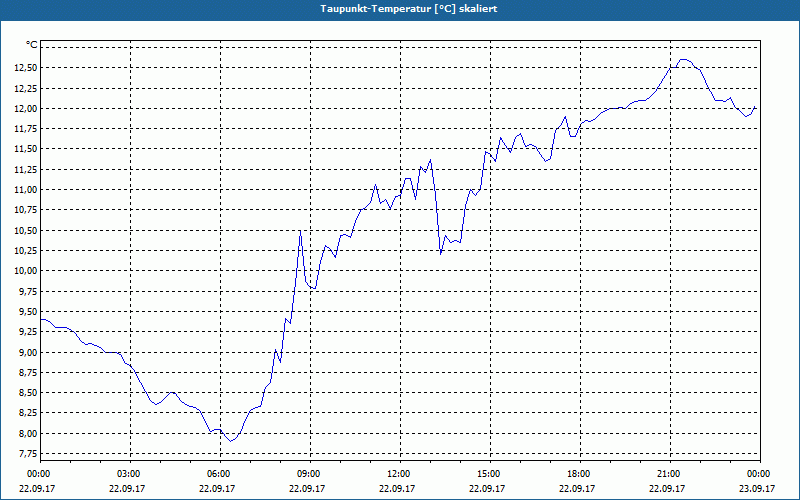Click the '22.09.17' date under '06:00'

tap(217, 489)
